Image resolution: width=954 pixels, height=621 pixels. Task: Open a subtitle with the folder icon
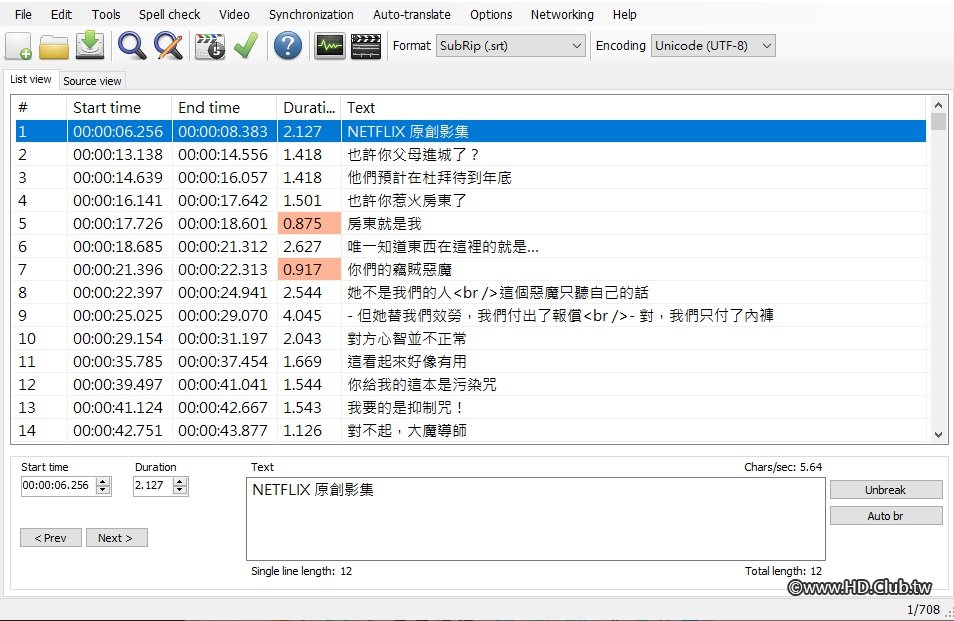click(x=54, y=46)
